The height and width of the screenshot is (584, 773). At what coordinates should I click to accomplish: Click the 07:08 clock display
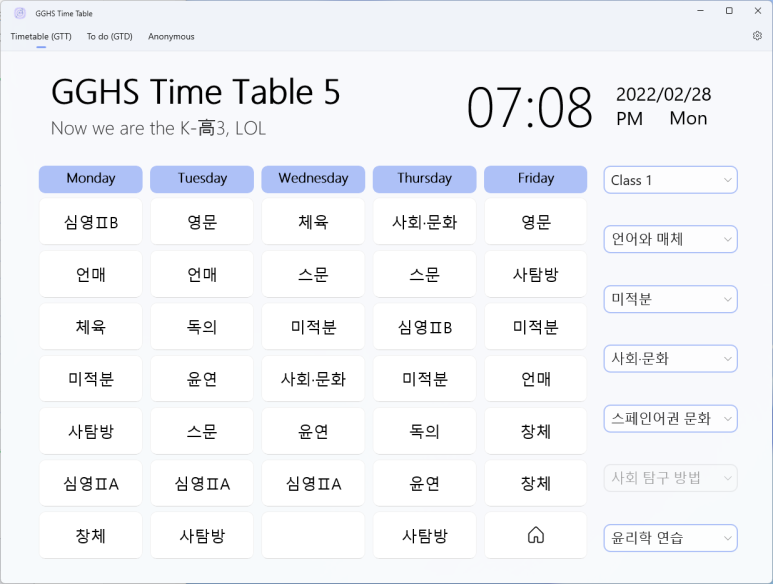(530, 107)
